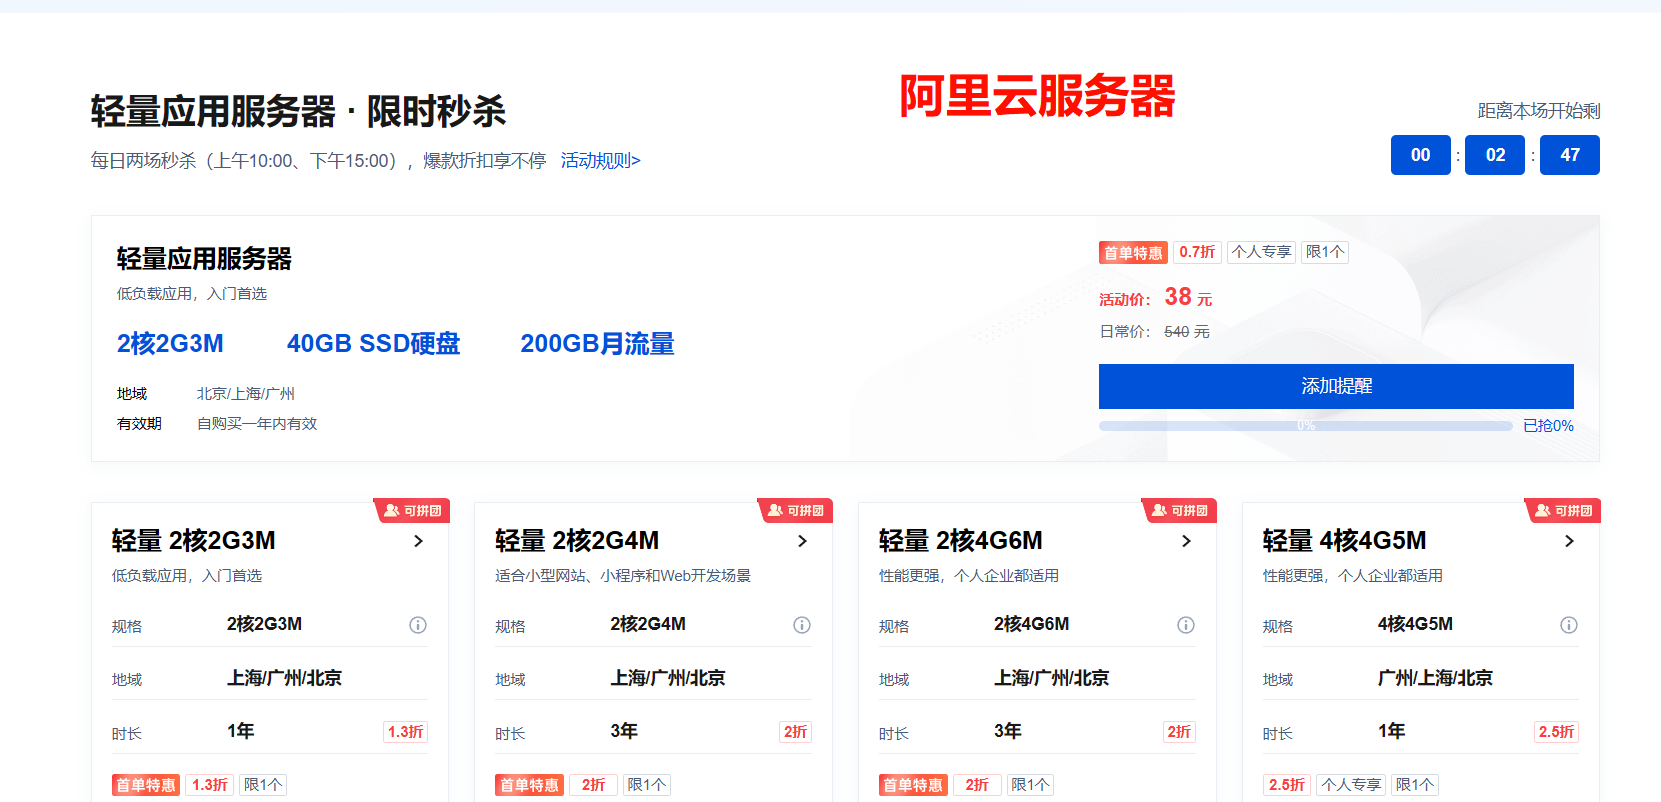Click the info icon beside 2核2G3M spec
1661x802 pixels.
pos(418,625)
